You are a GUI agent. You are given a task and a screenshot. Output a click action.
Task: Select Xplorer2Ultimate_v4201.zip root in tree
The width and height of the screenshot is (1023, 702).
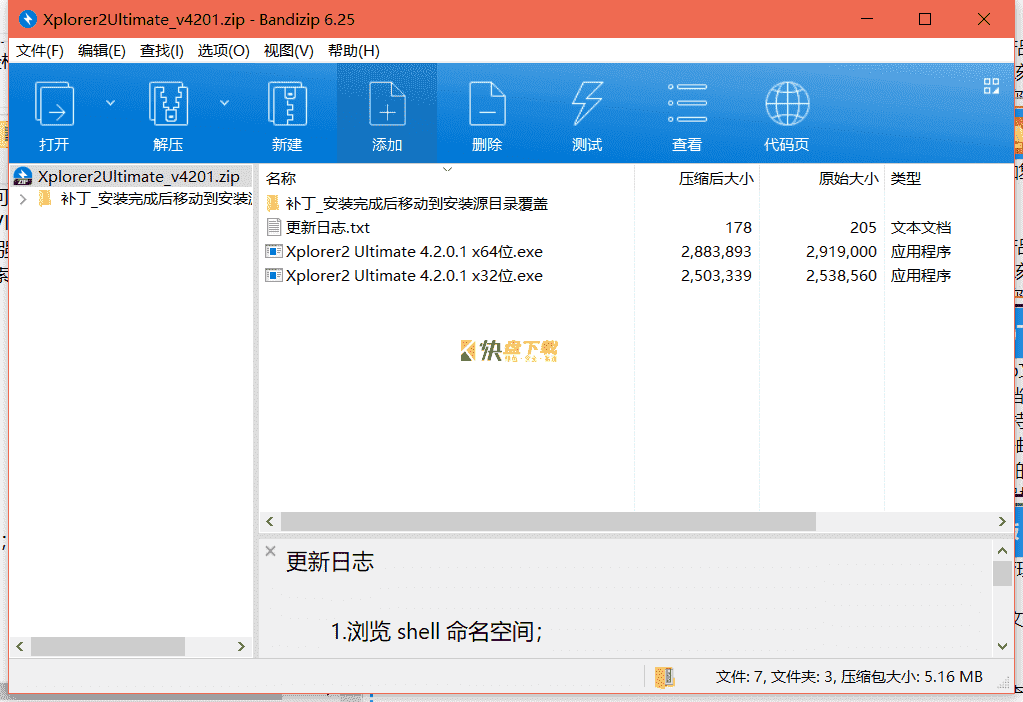click(x=138, y=176)
